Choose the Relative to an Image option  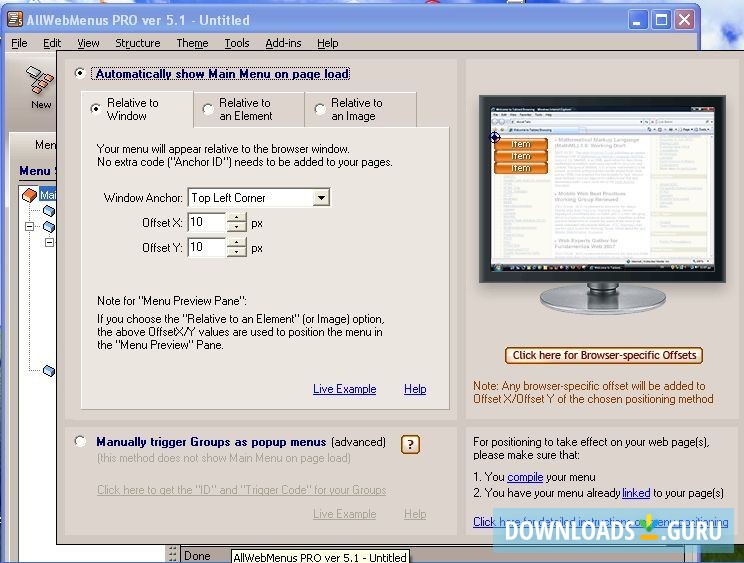pos(320,109)
